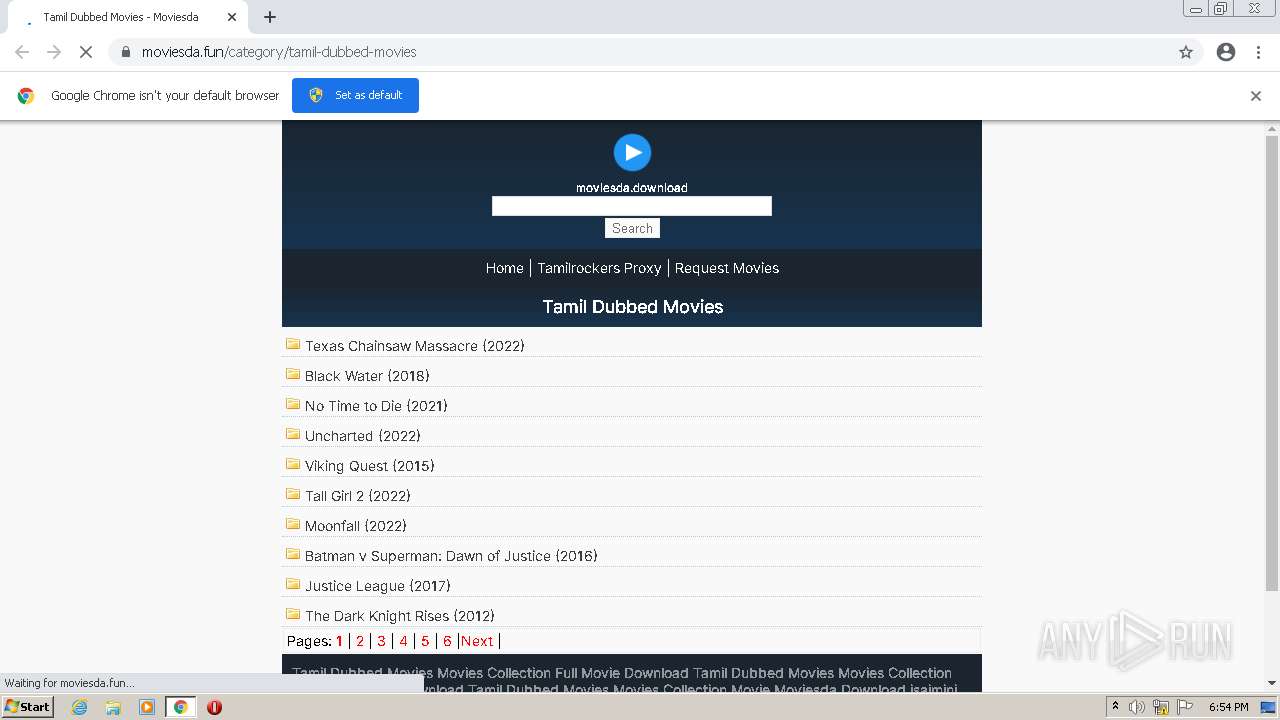Open The Dark Knight Rises (2012)

(x=400, y=616)
